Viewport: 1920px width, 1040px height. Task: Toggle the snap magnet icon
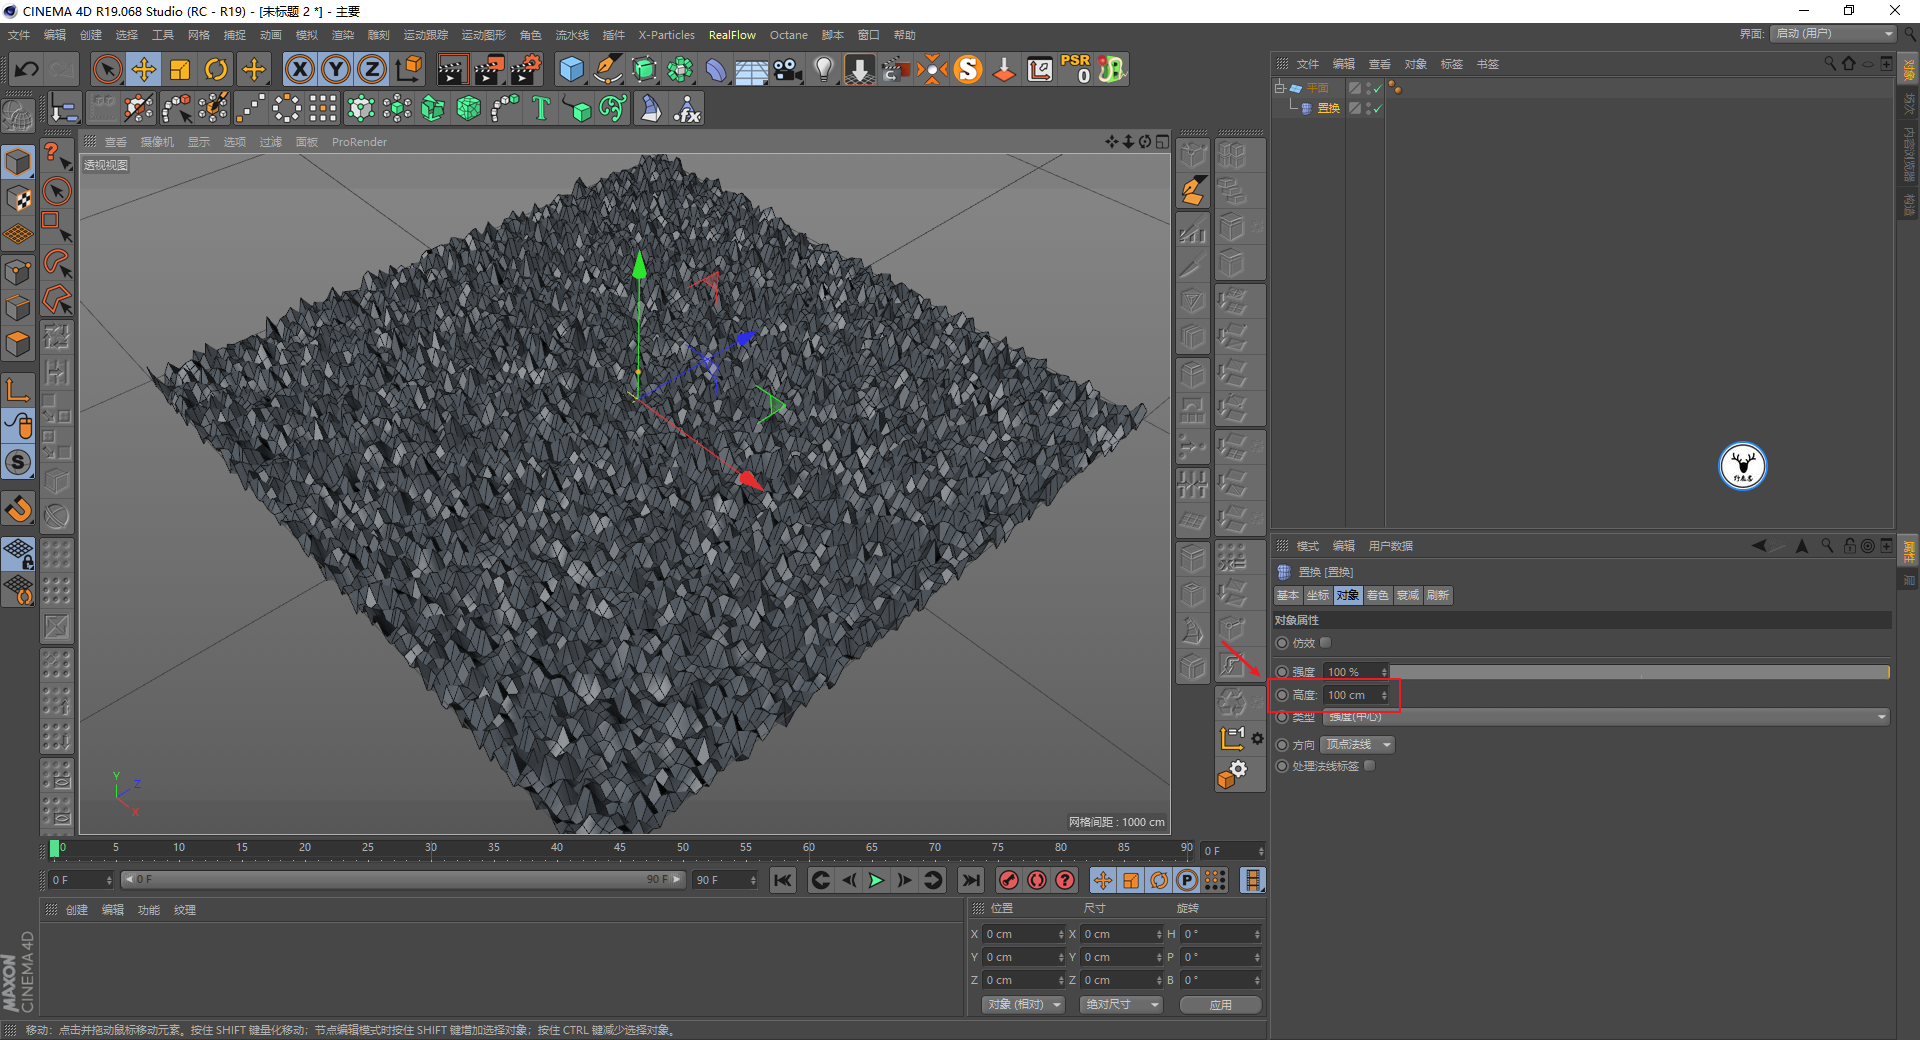coord(18,510)
